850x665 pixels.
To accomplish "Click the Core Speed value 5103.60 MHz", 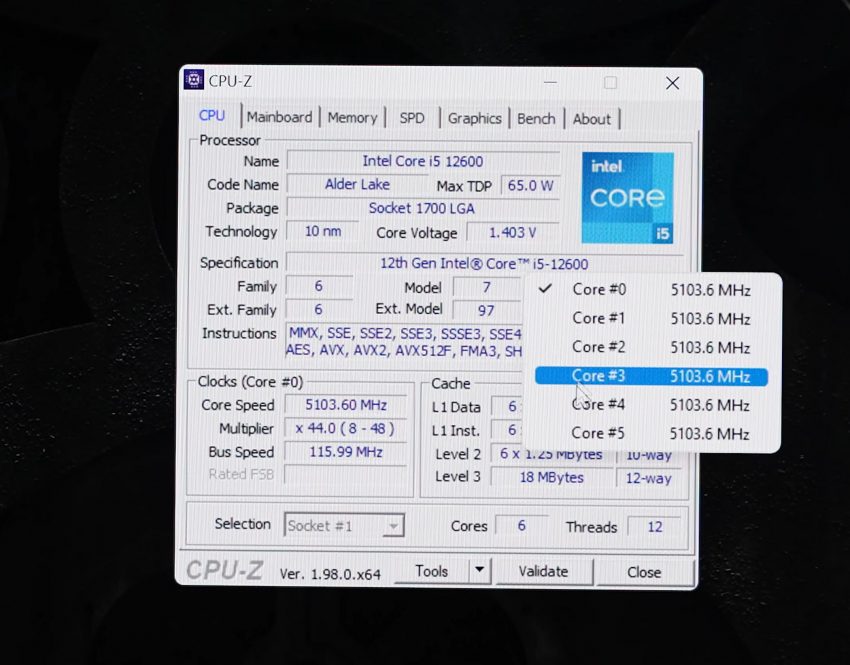I will tap(346, 405).
